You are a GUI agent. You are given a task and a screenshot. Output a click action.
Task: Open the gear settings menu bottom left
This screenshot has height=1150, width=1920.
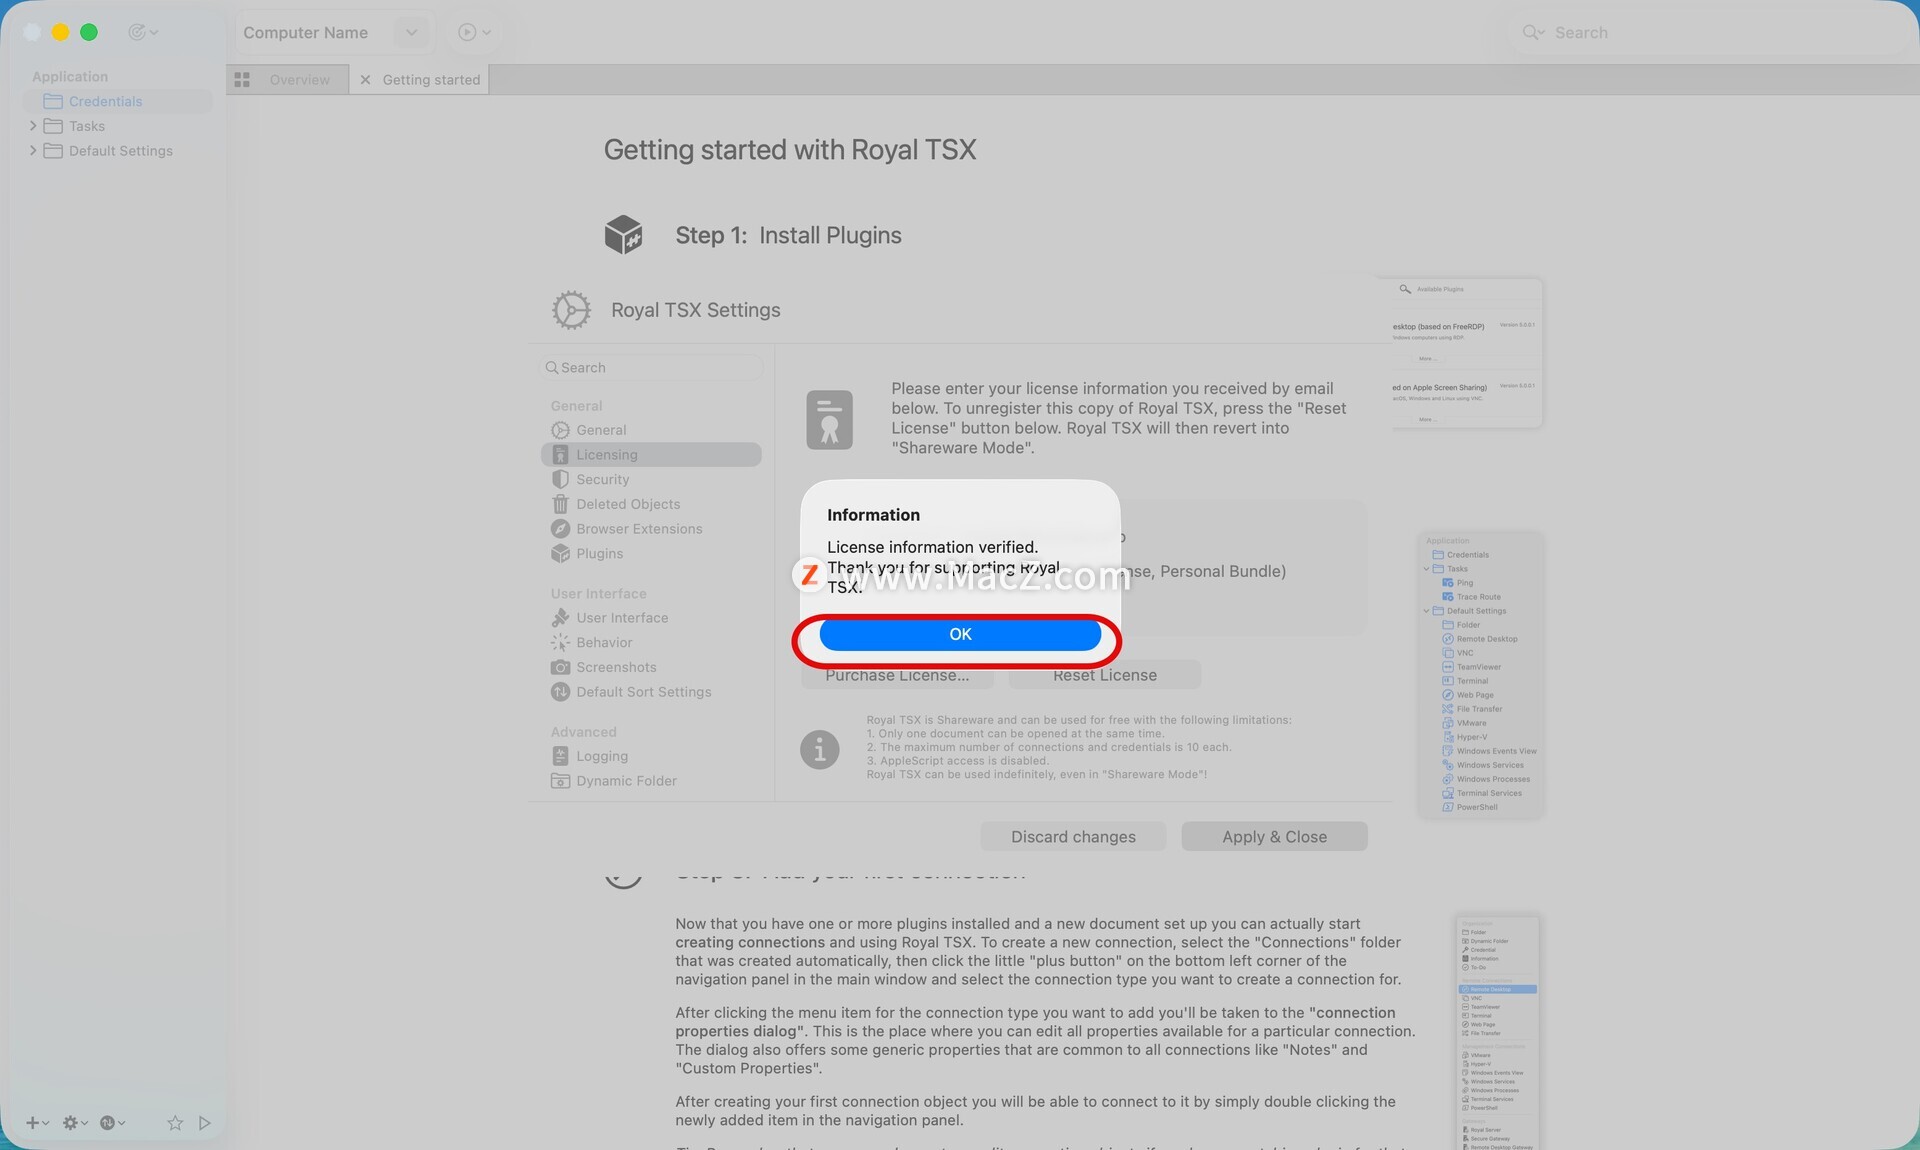point(72,1123)
